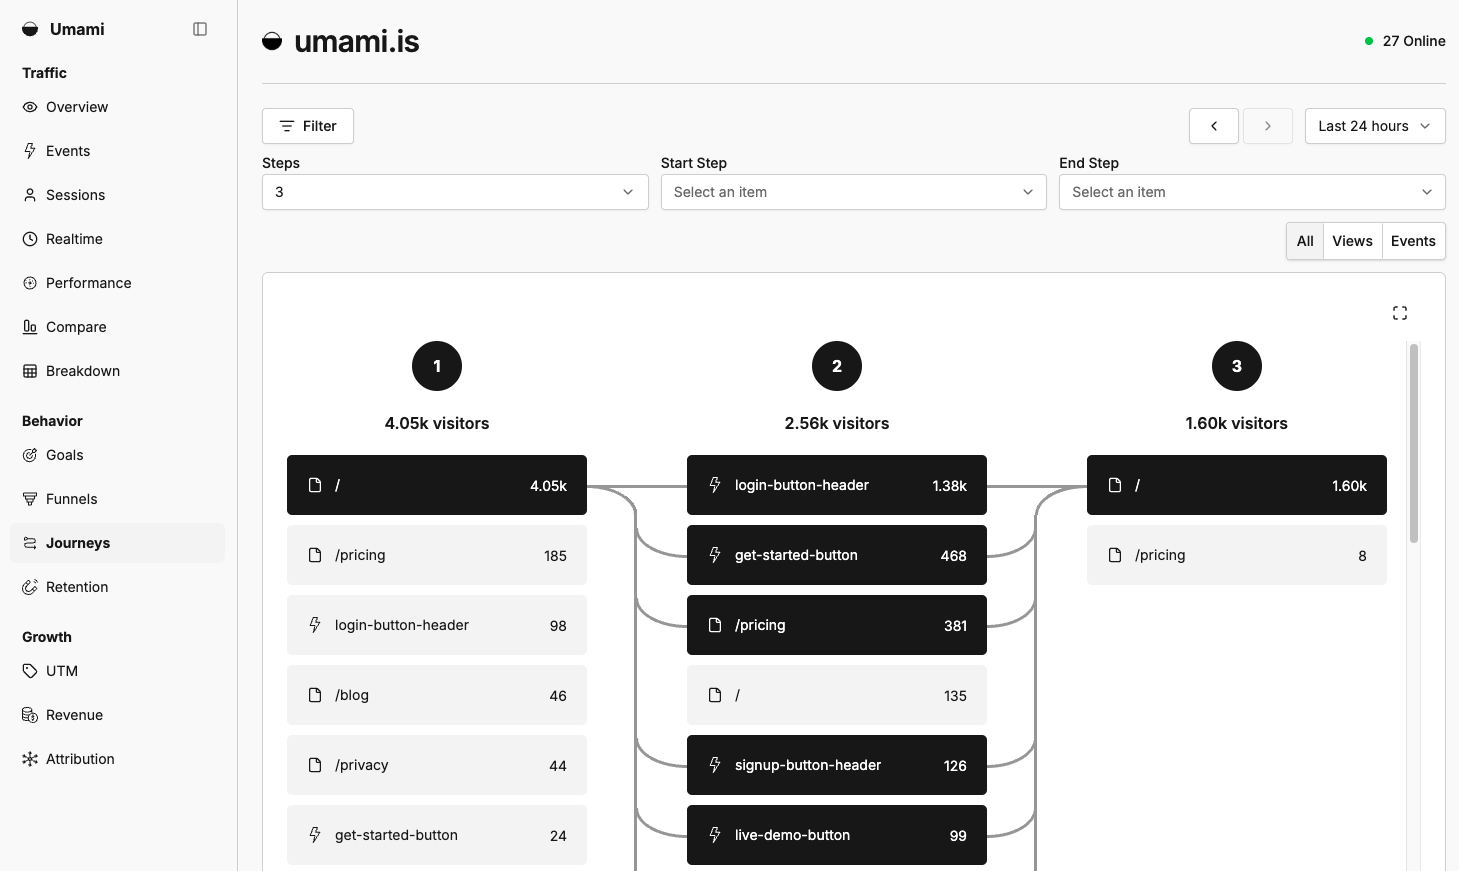
Task: Select /pricing node in step 1
Action: pos(437,555)
